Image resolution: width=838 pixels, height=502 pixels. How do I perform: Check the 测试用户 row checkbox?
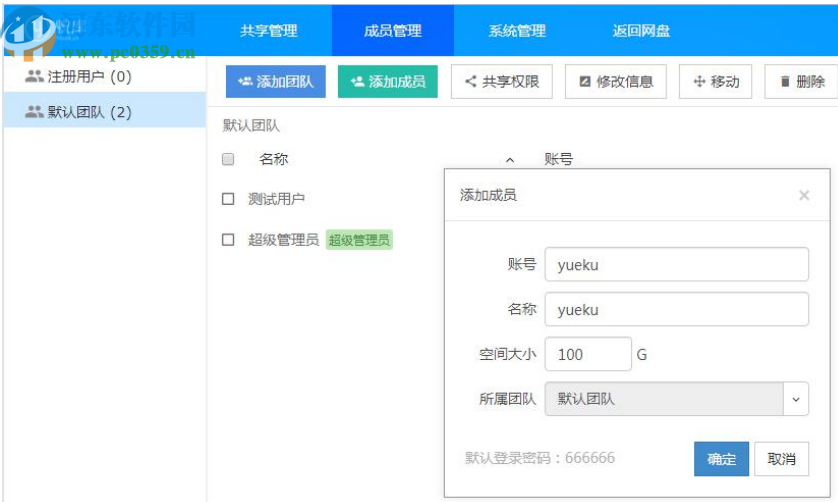pyautogui.click(x=228, y=199)
